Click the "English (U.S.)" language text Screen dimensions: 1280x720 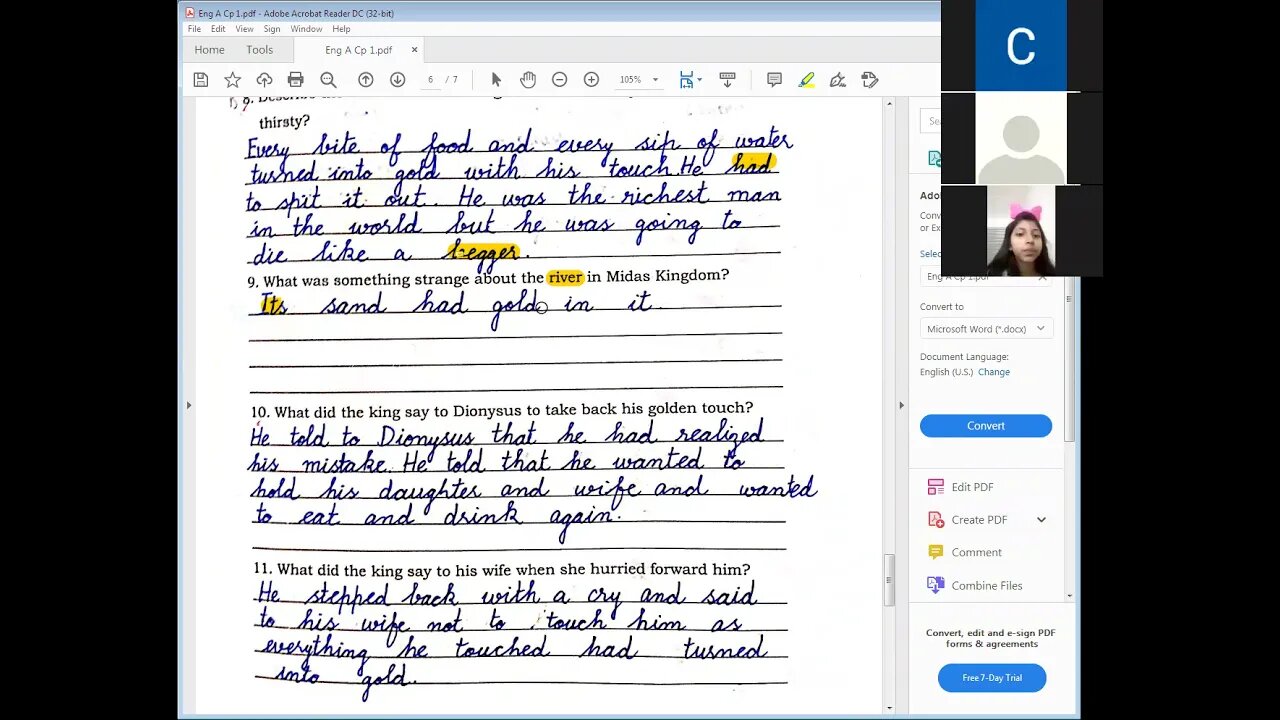click(947, 372)
